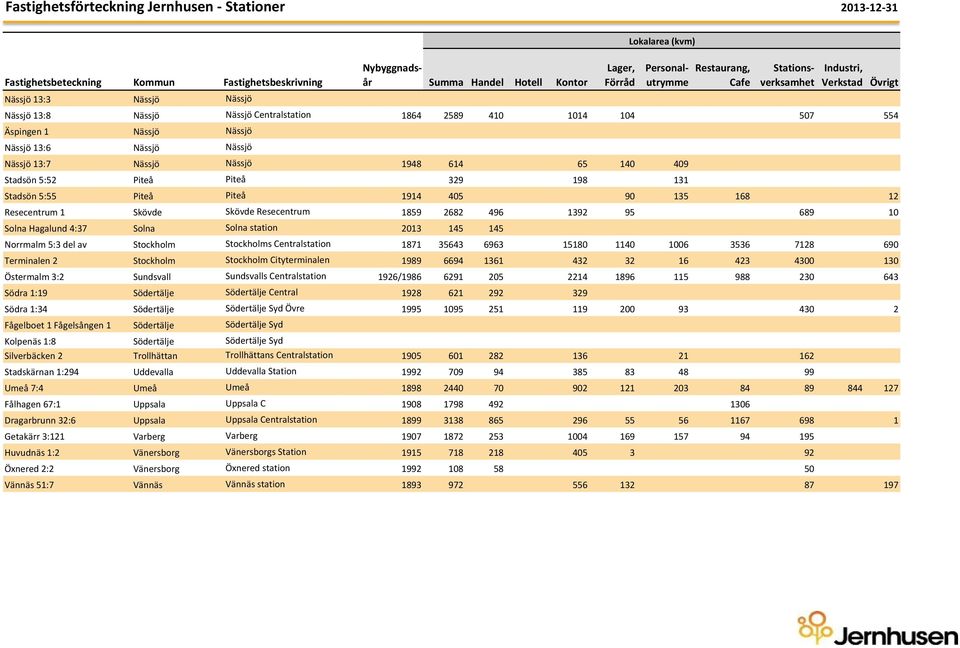Select the Dragarbrunn 32:6 property cell
The height and width of the screenshot is (648, 960).
tap(40, 421)
